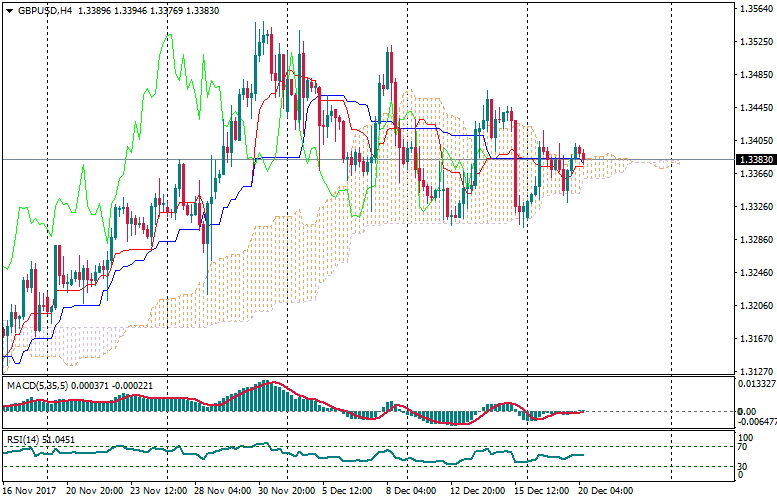Select the 16 Nov 2017 date label
Screen dimensions: 777x502
coord(29,492)
